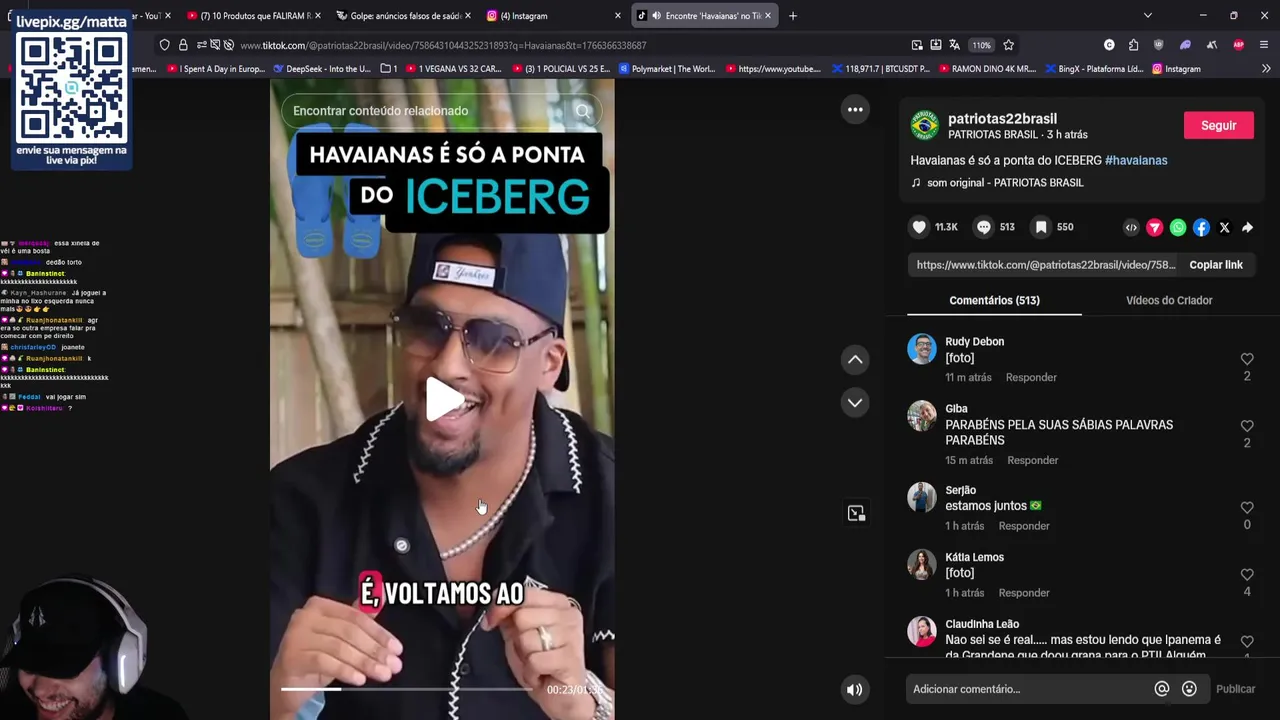The height and width of the screenshot is (720, 1280).
Task: Insert a mention with the @ icon
Action: coord(1162,689)
